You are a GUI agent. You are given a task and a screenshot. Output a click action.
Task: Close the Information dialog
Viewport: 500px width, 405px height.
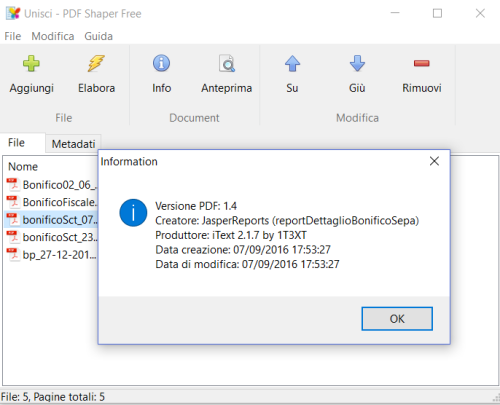click(x=434, y=161)
